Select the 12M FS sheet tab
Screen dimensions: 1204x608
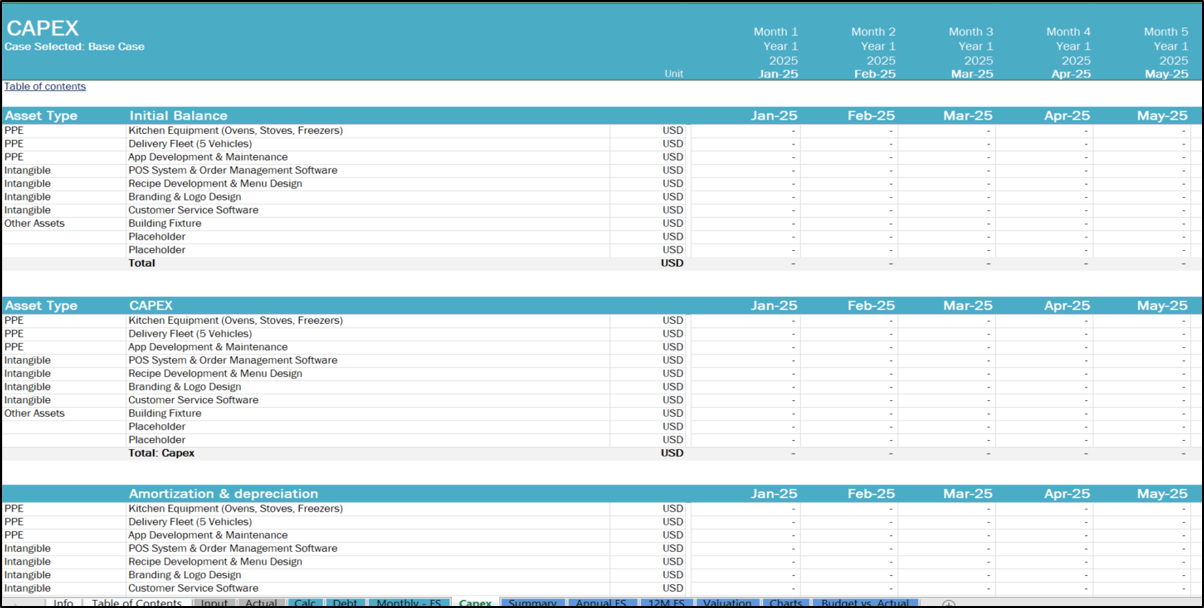point(665,603)
